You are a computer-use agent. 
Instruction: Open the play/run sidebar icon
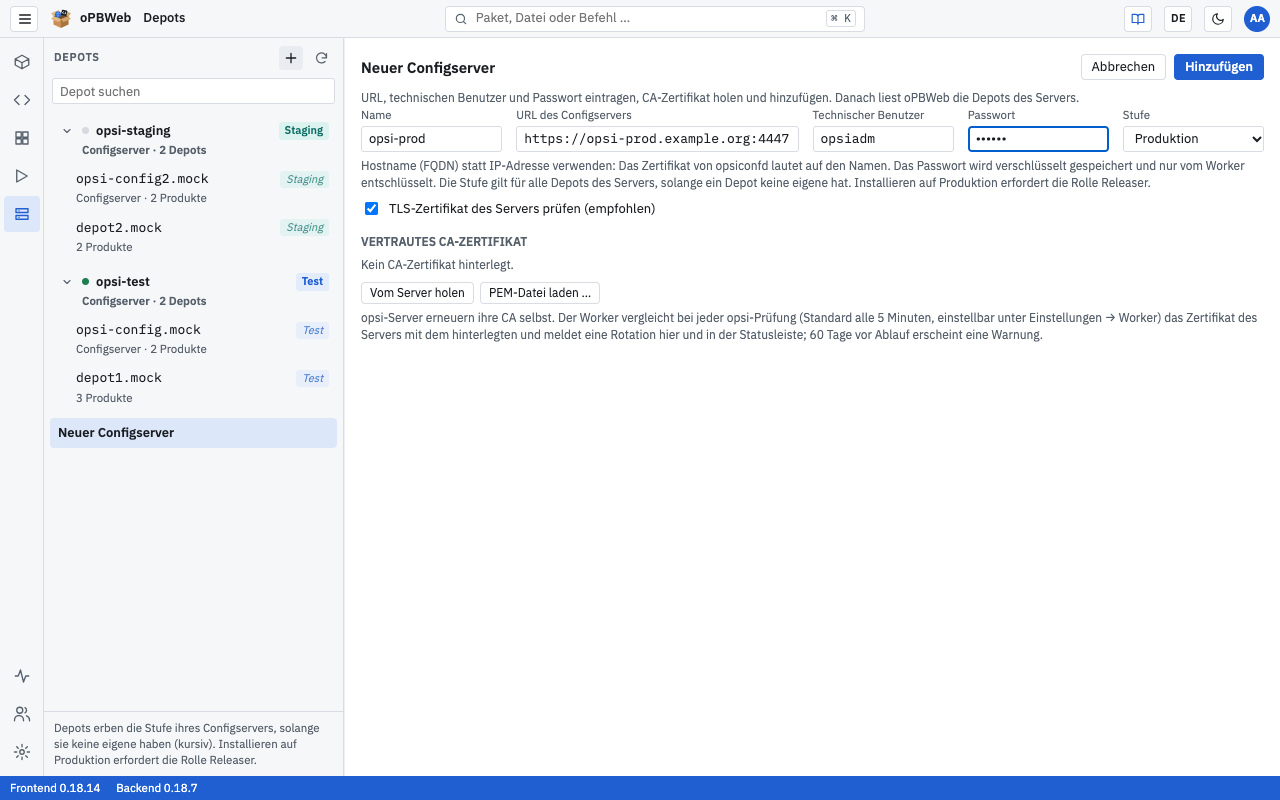tap(22, 176)
